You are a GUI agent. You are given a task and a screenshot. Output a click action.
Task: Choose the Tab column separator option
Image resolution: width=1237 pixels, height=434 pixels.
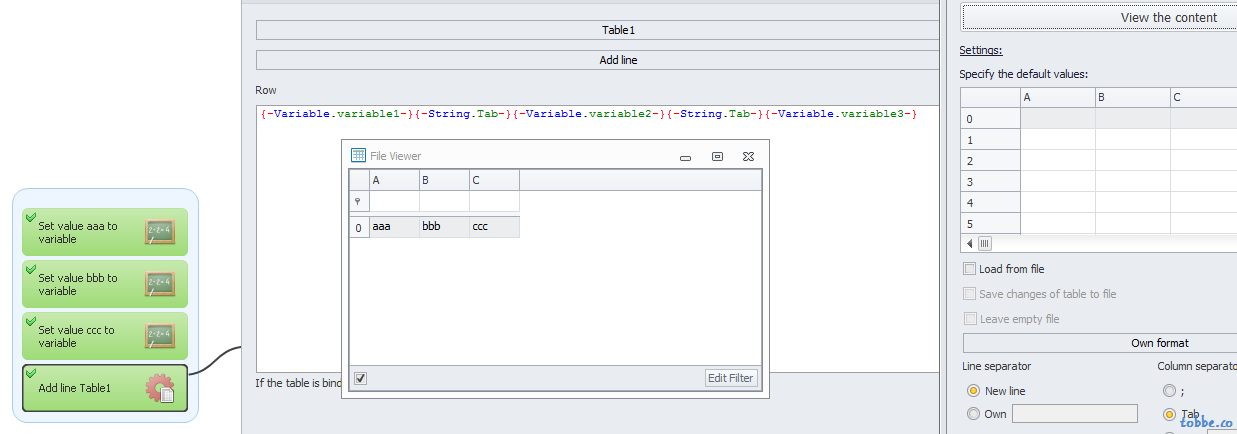(x=1169, y=414)
